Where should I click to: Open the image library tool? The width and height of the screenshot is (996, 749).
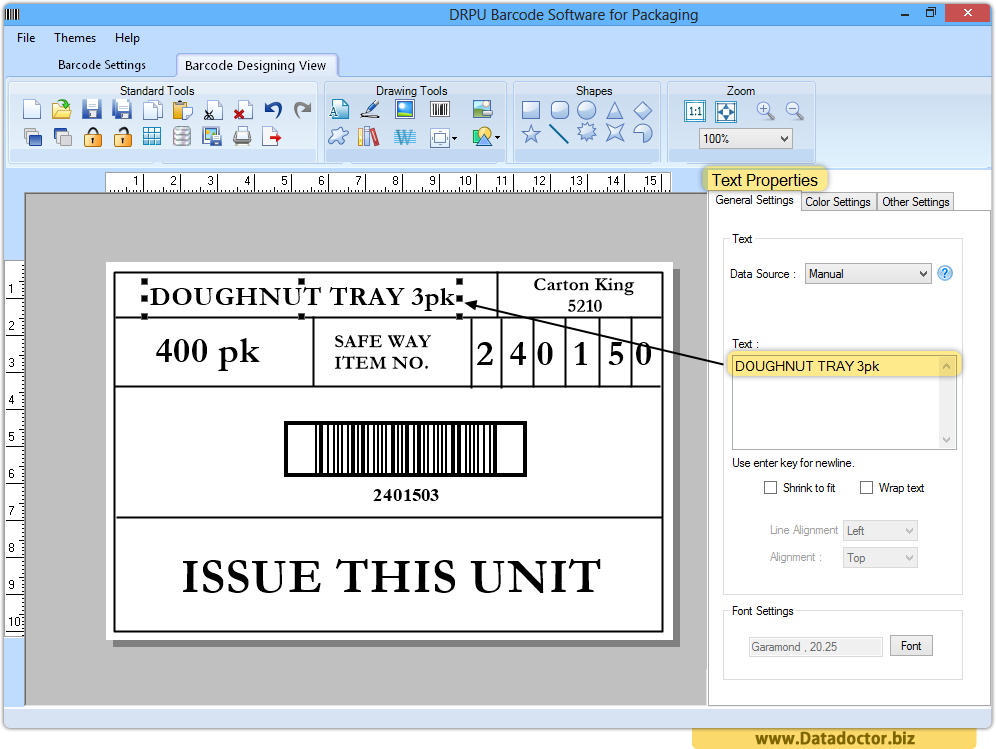coord(483,109)
